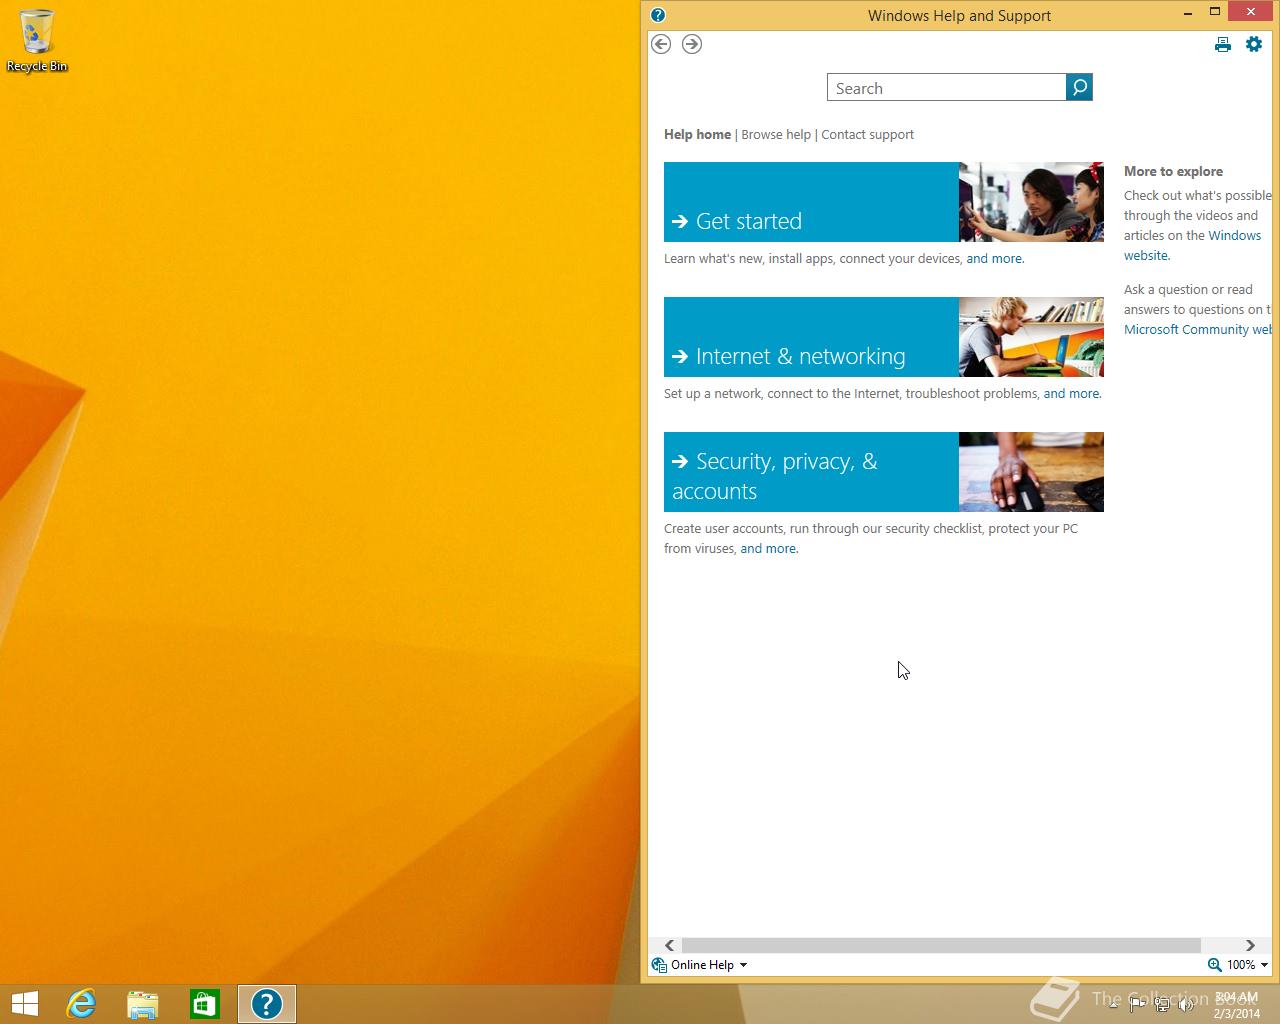Launch Internet Explorer from taskbar
Image resolution: width=1280 pixels, height=1024 pixels.
pyautogui.click(x=81, y=1004)
